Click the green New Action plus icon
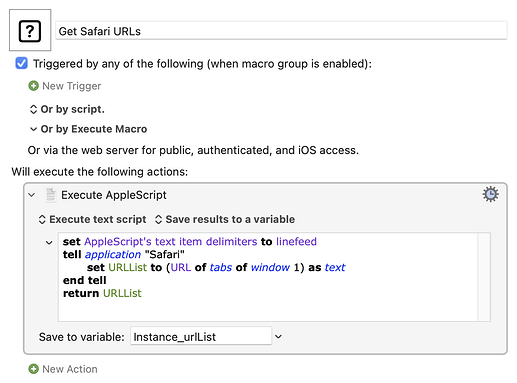 click(33, 369)
